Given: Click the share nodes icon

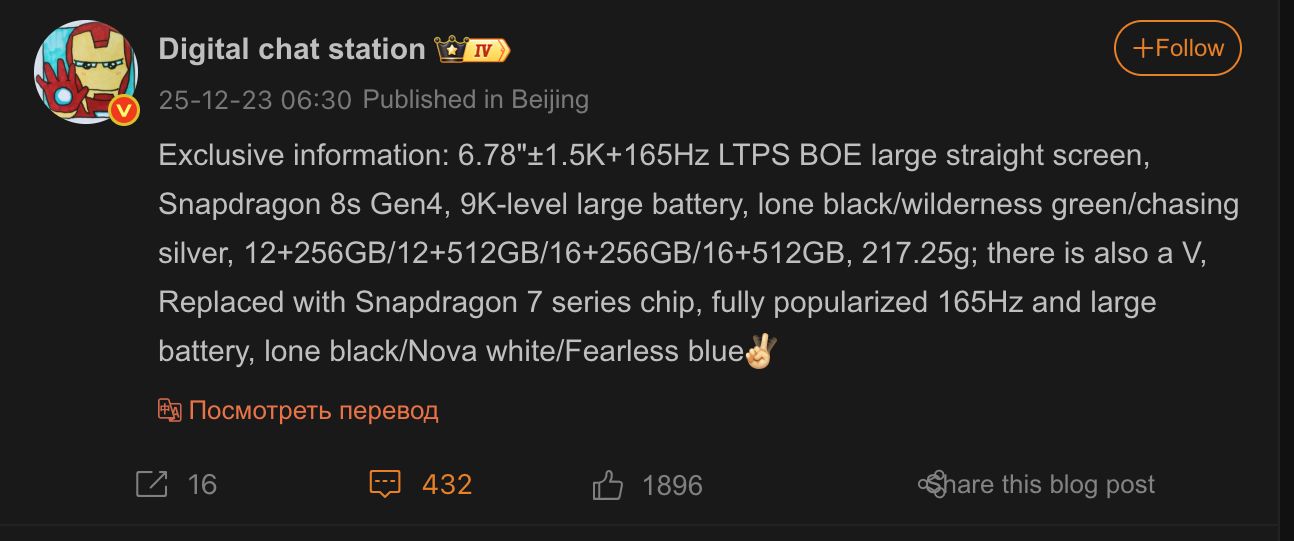Looking at the screenshot, I should point(931,484).
